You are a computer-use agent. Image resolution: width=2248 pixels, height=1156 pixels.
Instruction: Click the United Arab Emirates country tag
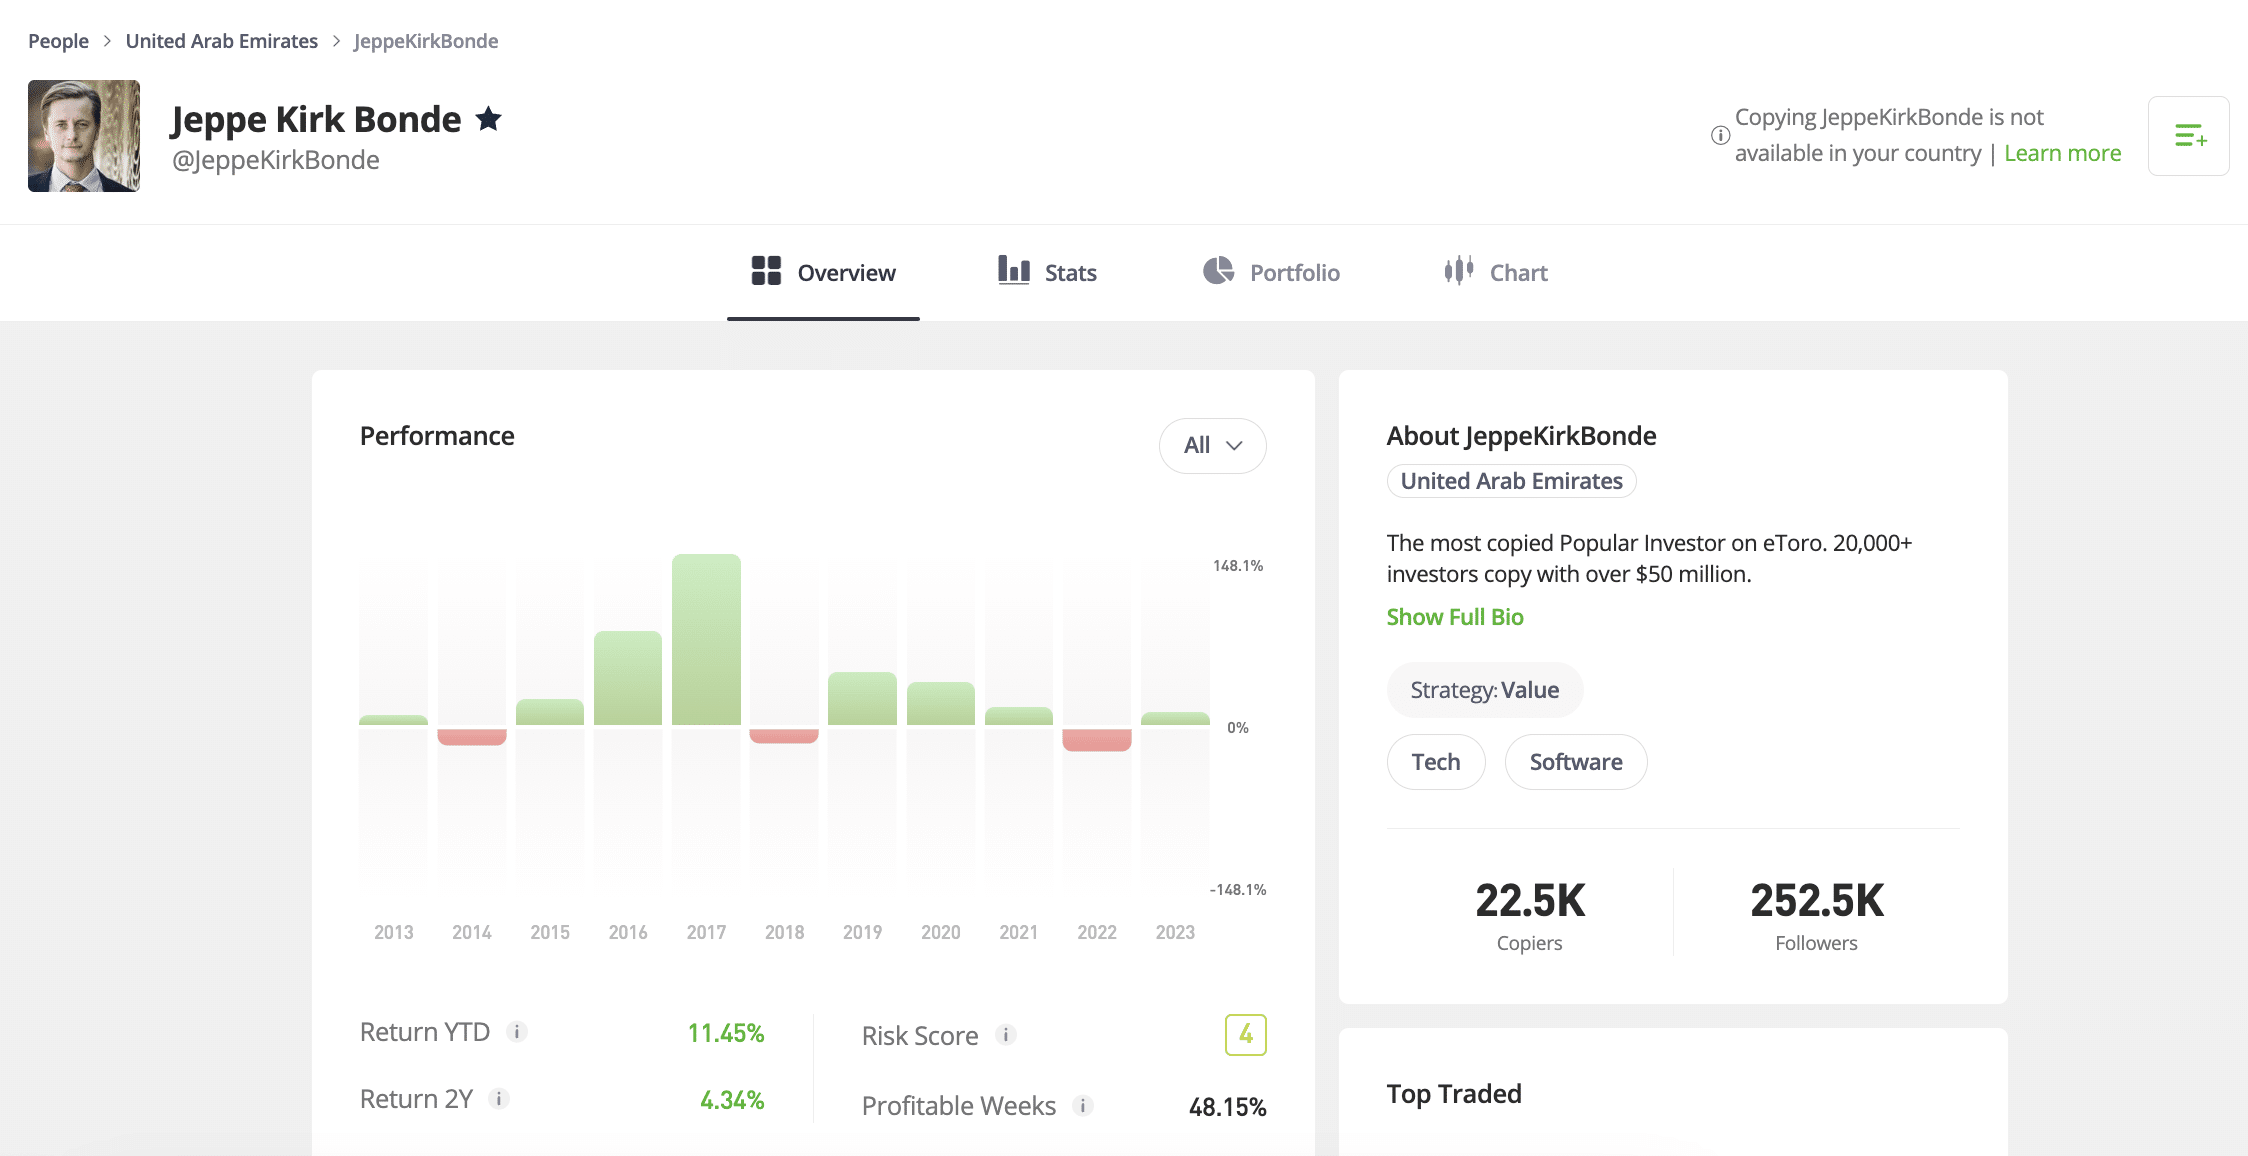point(1511,481)
